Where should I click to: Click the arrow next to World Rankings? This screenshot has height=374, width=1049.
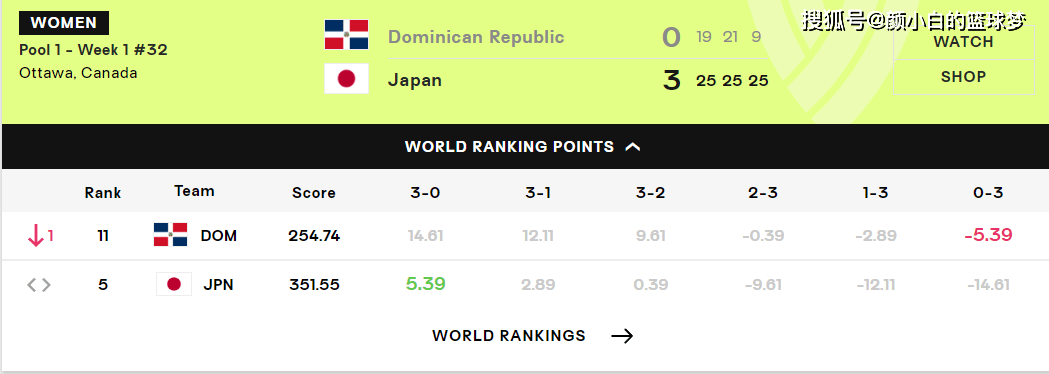(x=622, y=336)
